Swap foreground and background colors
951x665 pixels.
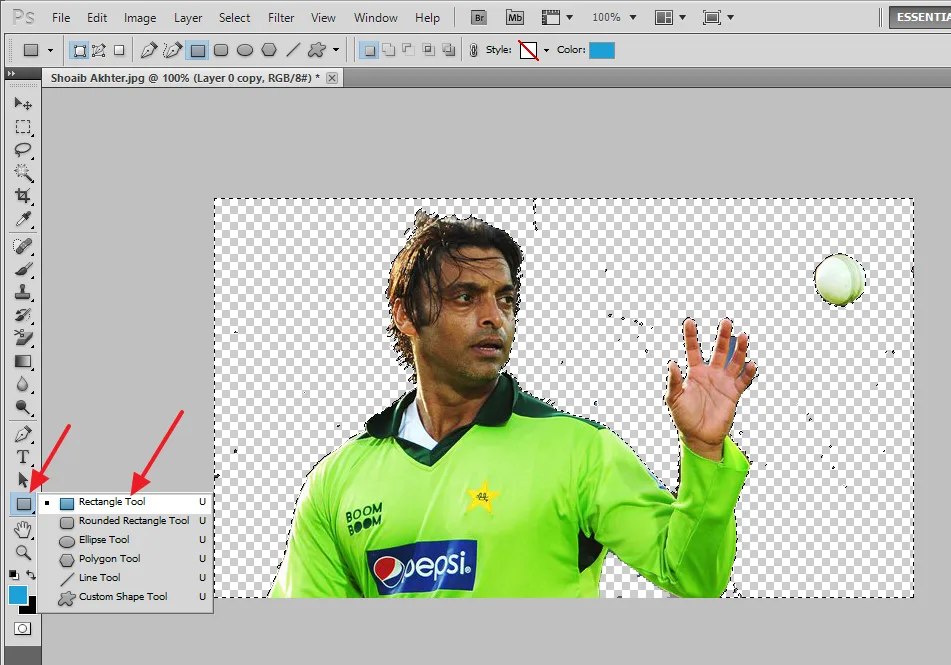31,574
